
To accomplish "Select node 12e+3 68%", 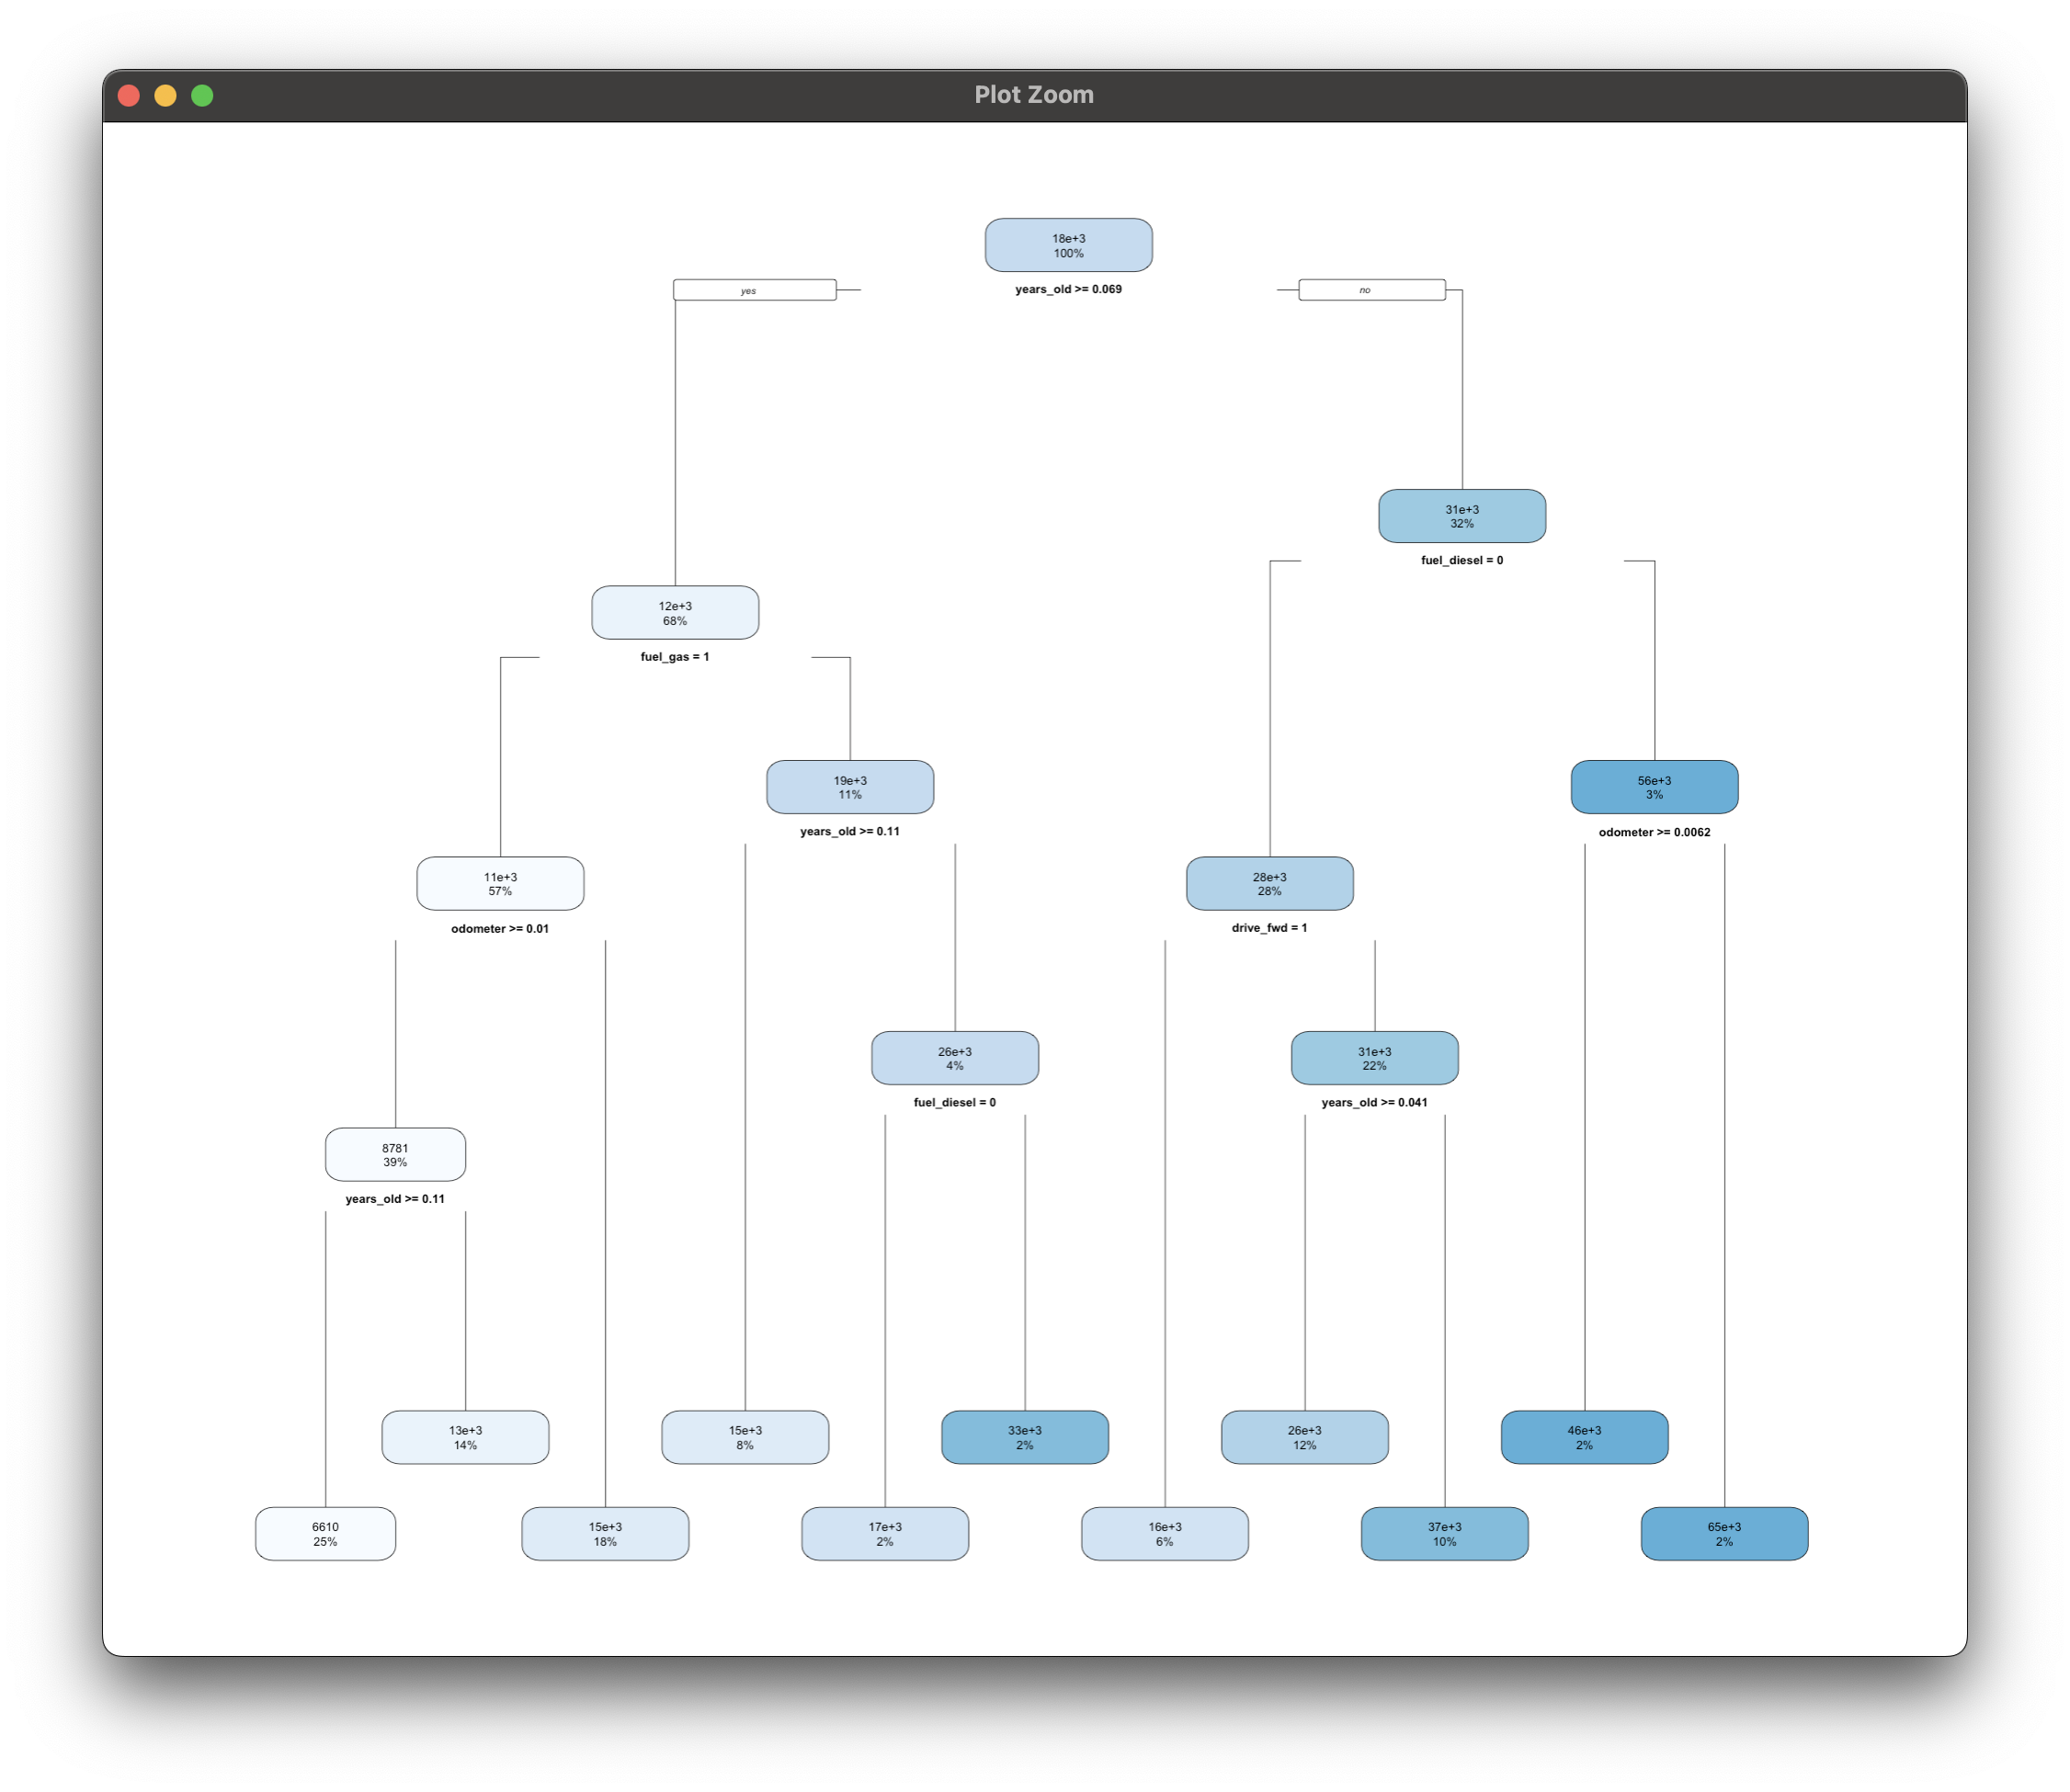I will coord(675,613).
